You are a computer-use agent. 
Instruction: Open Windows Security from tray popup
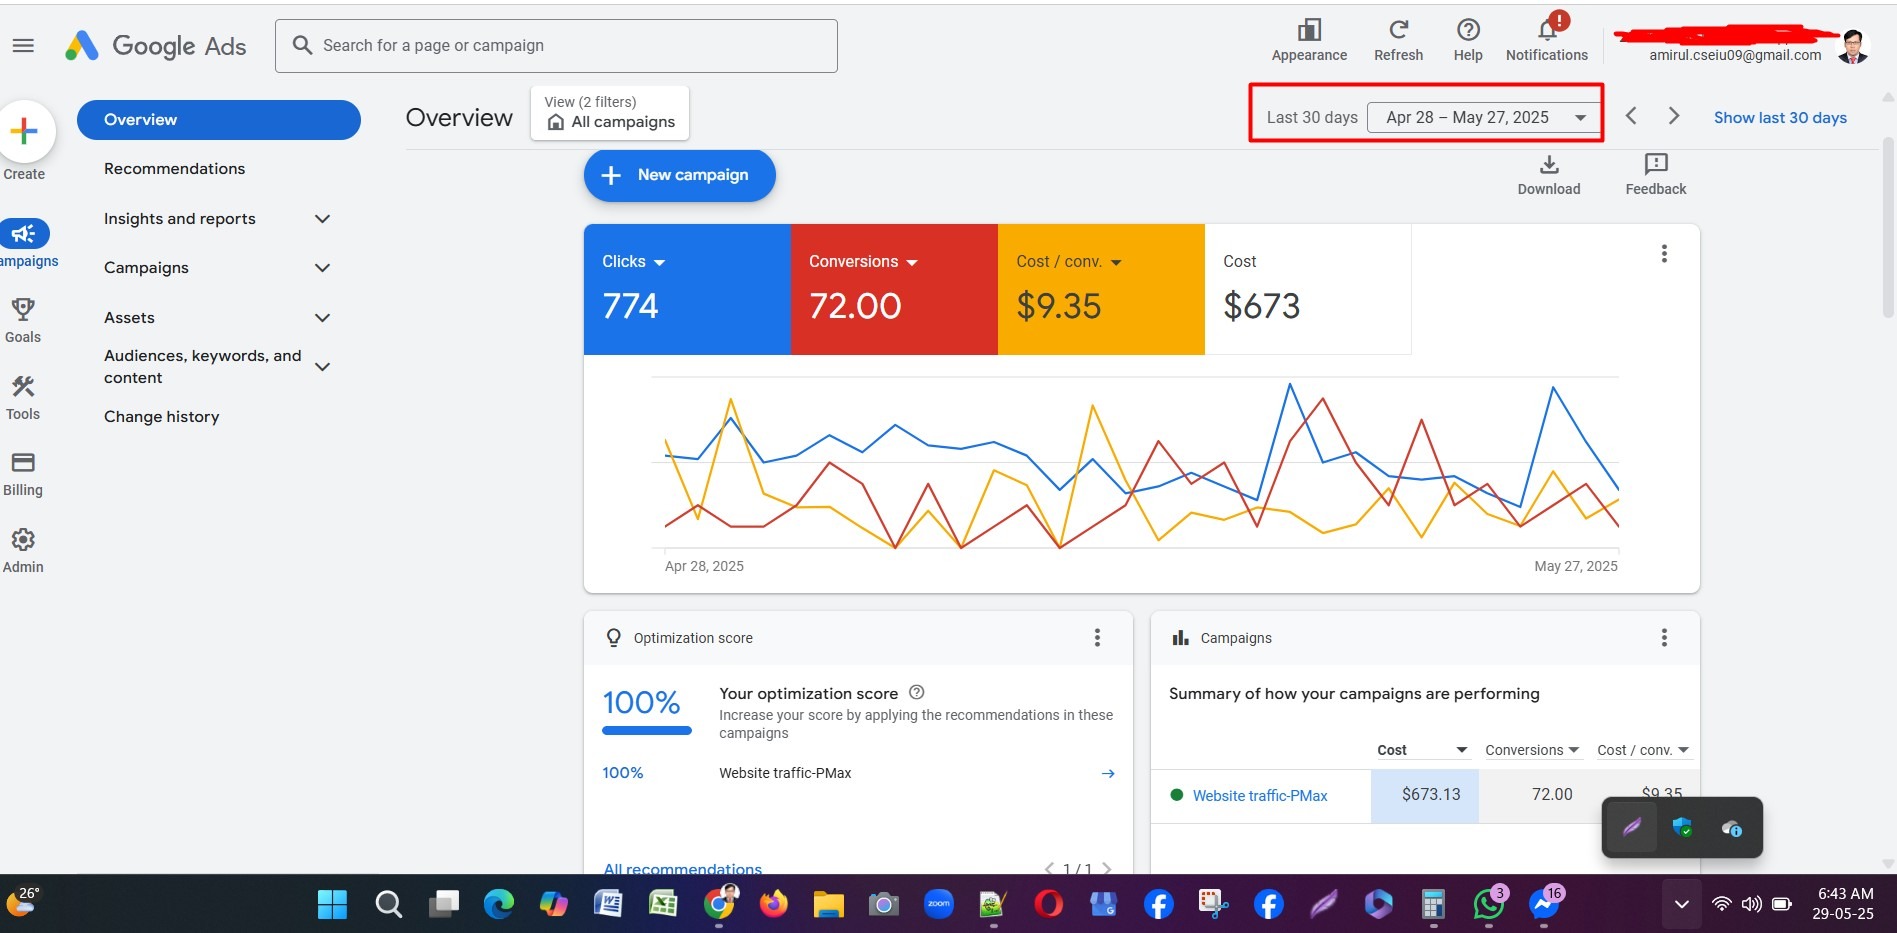1682,827
